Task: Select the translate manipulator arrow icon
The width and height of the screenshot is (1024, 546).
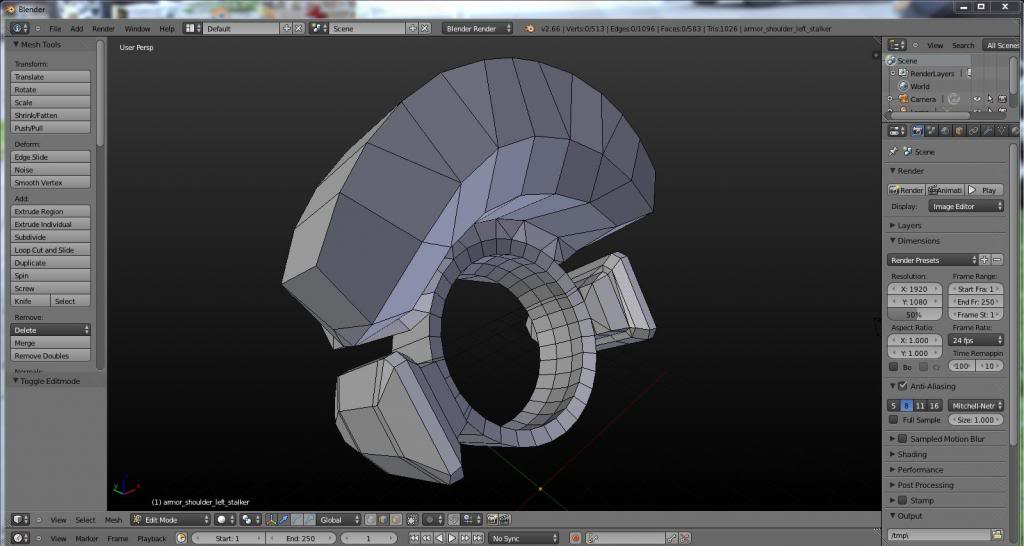Action: [x=283, y=520]
